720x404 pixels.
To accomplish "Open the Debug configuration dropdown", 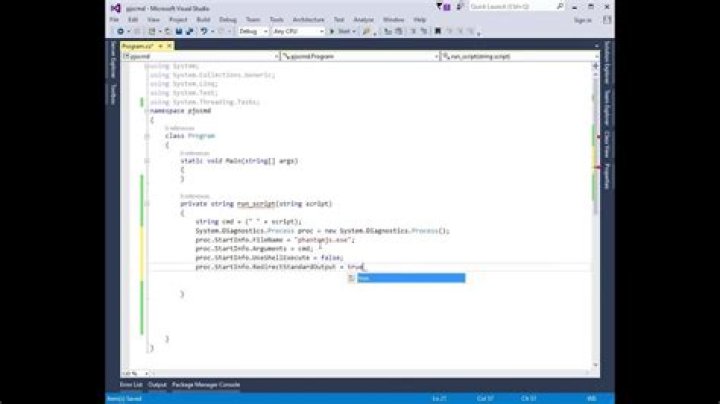I will 253,31.
